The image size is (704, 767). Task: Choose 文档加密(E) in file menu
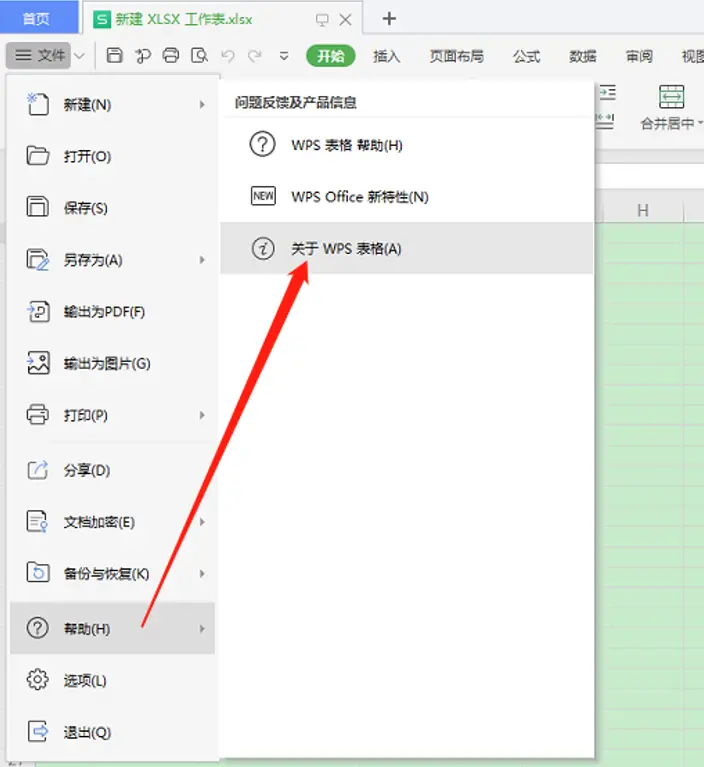[113, 522]
